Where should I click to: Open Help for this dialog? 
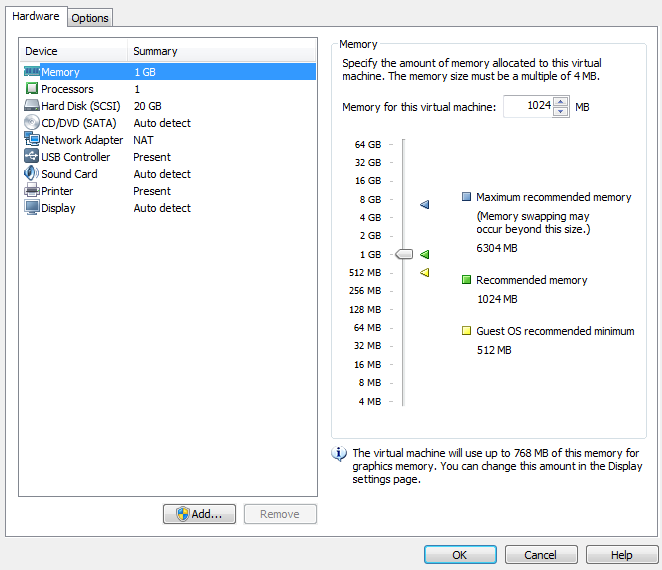click(x=622, y=555)
